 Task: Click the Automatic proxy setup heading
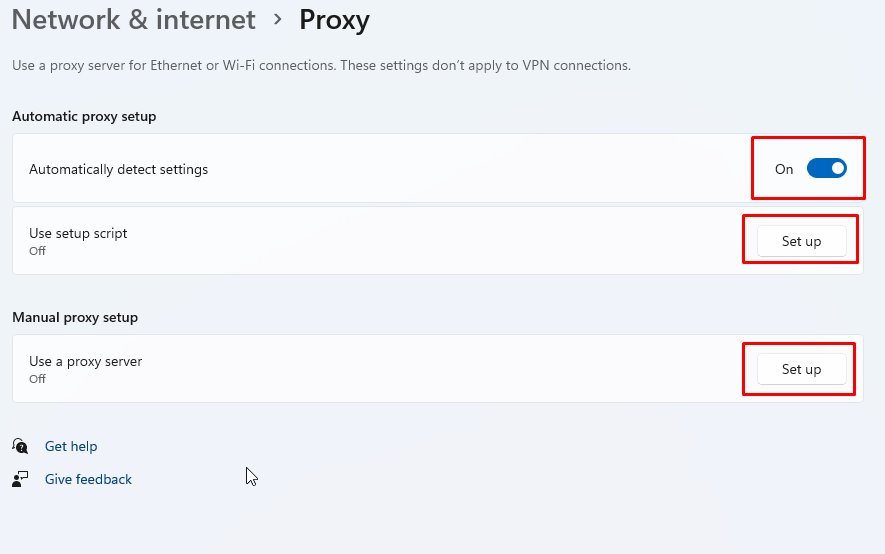point(84,116)
